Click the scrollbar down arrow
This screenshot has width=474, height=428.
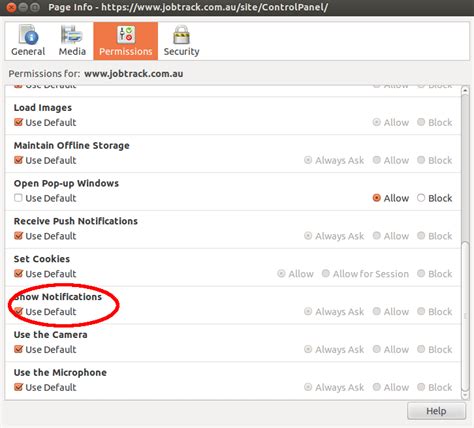point(465,395)
